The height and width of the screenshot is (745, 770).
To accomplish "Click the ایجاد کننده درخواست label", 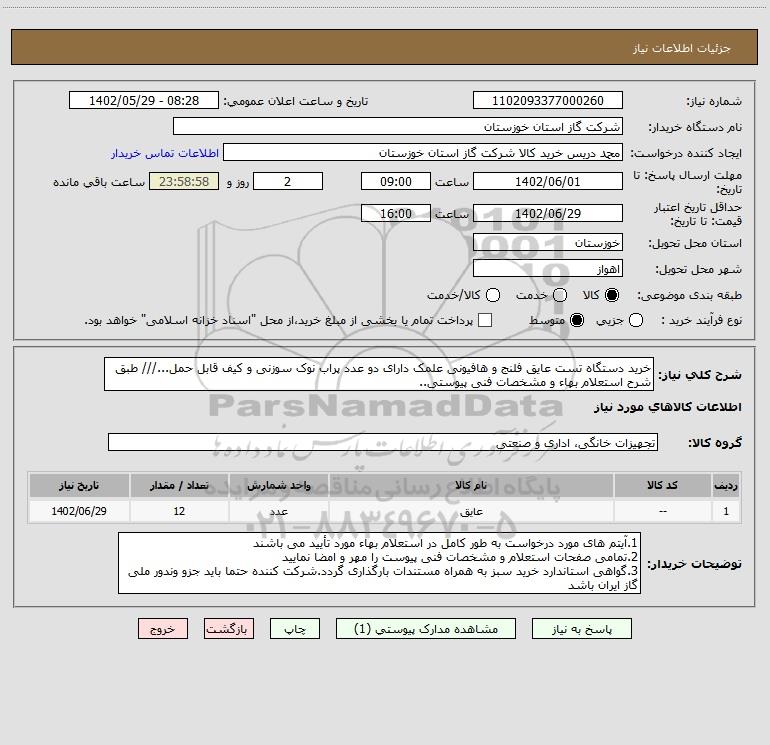I will (x=686, y=154).
